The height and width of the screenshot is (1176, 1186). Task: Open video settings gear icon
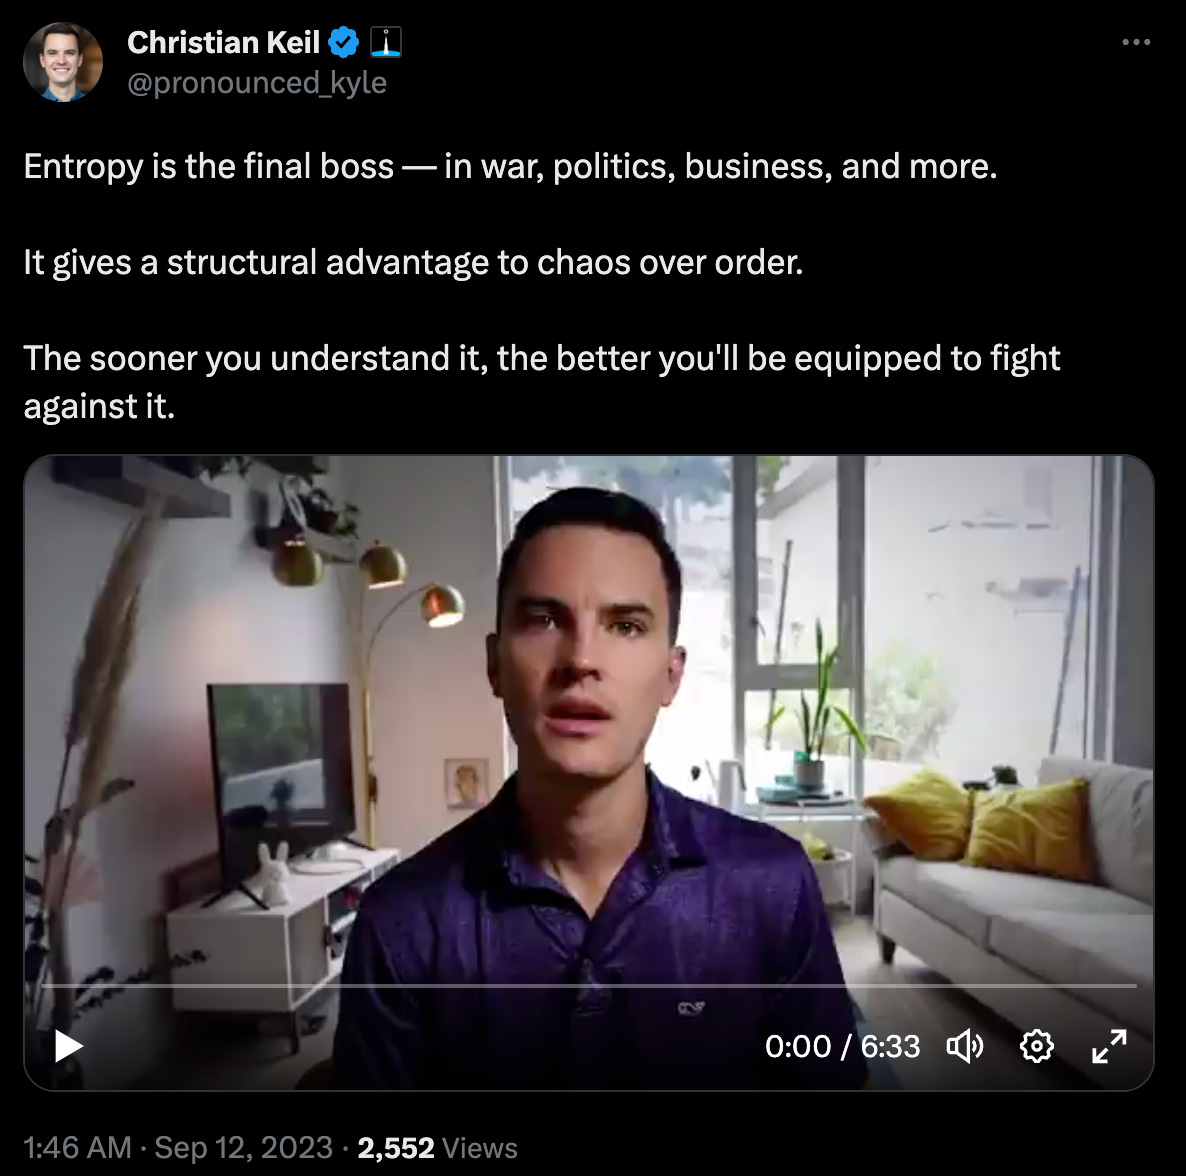coord(1036,1047)
